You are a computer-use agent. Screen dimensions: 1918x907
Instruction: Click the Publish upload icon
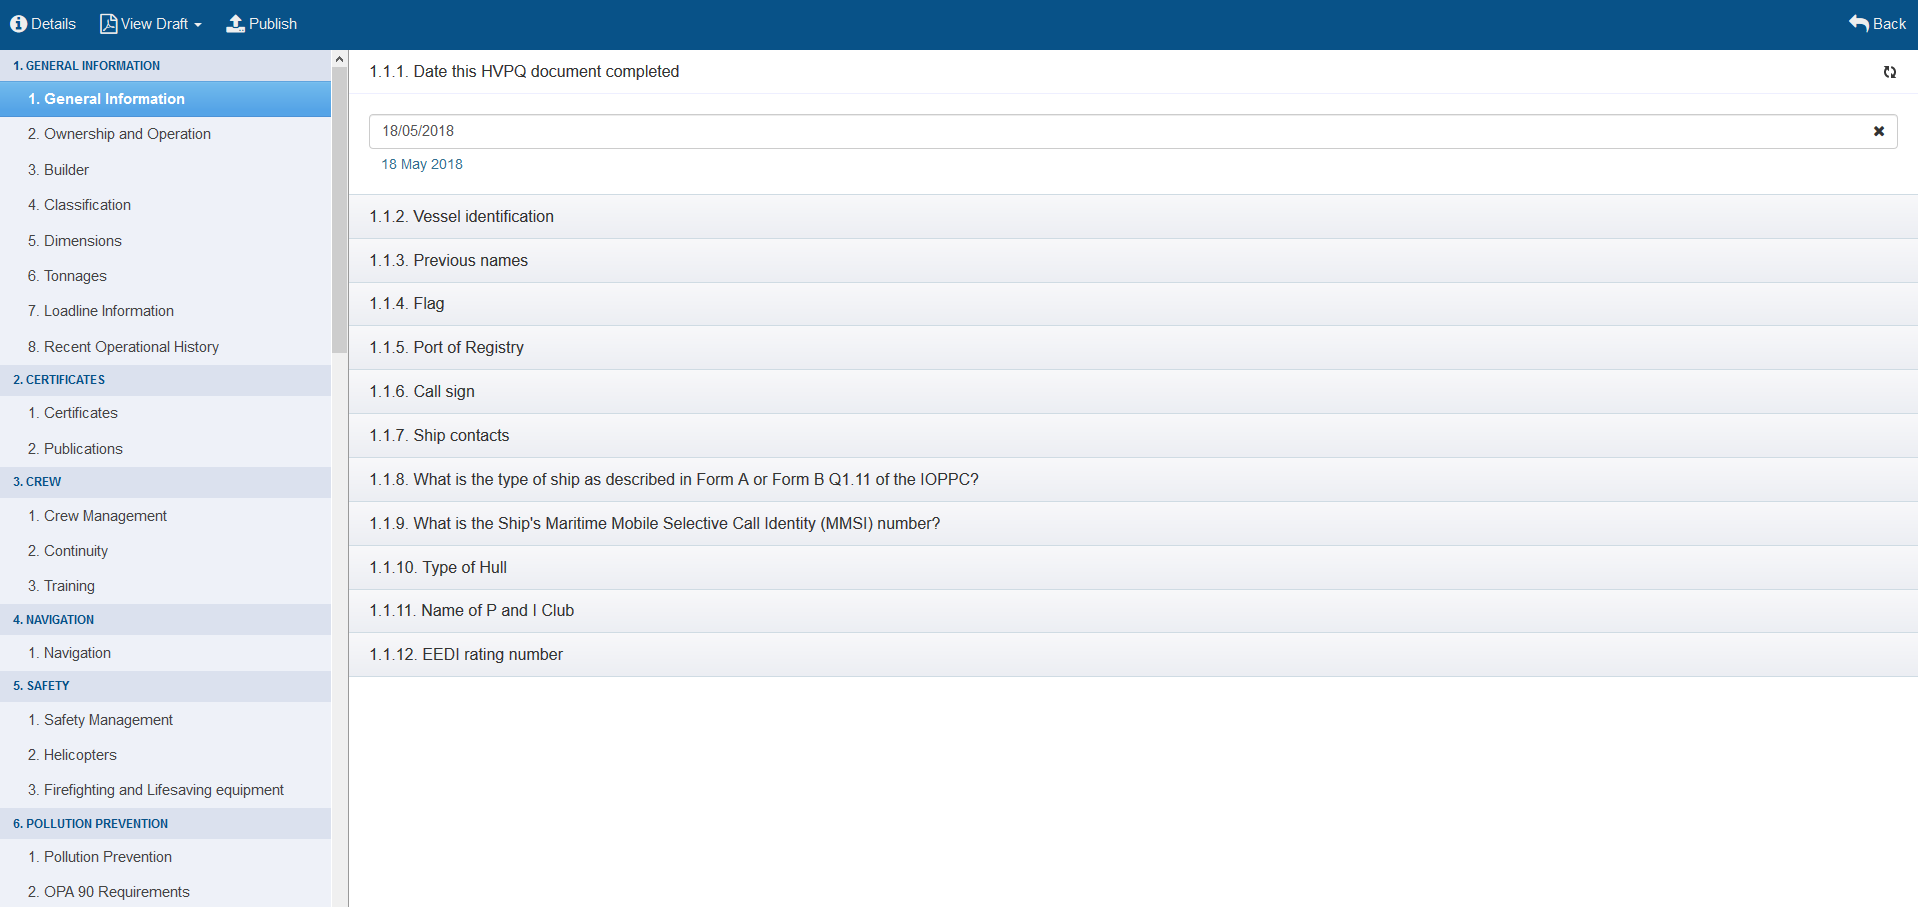point(235,24)
